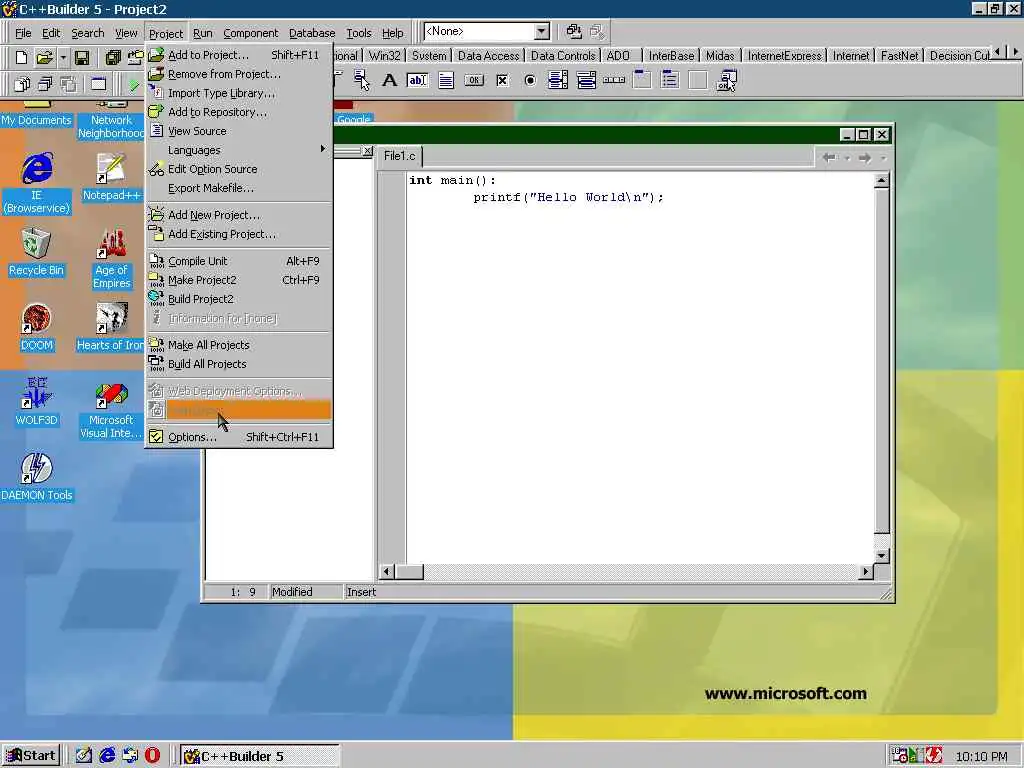Expand the Open file history dropdown arrow
The width and height of the screenshot is (1024, 768).
(x=63, y=57)
